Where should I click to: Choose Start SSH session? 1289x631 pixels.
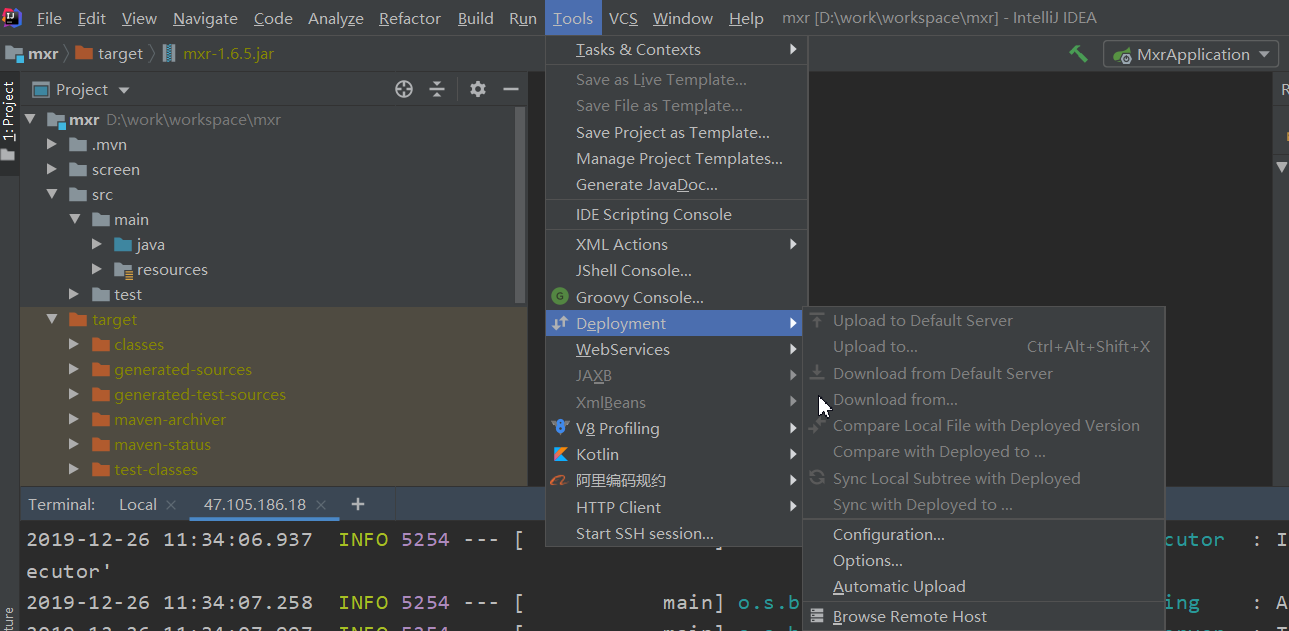676,534
